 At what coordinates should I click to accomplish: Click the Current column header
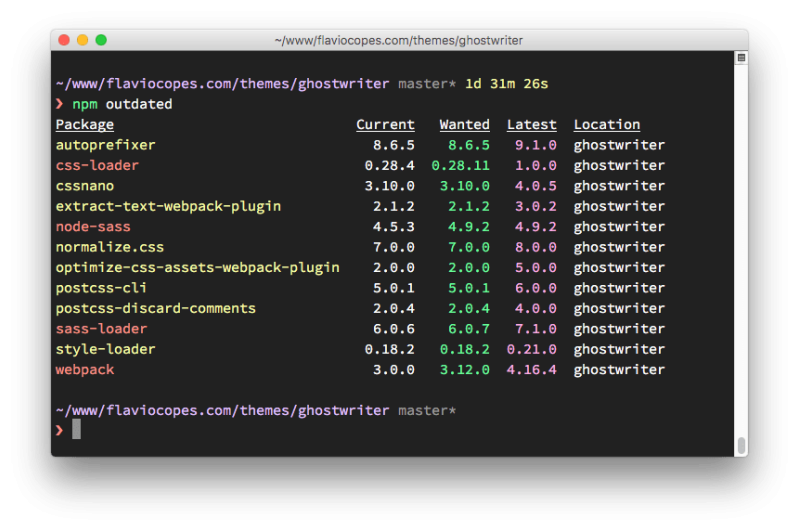point(385,124)
